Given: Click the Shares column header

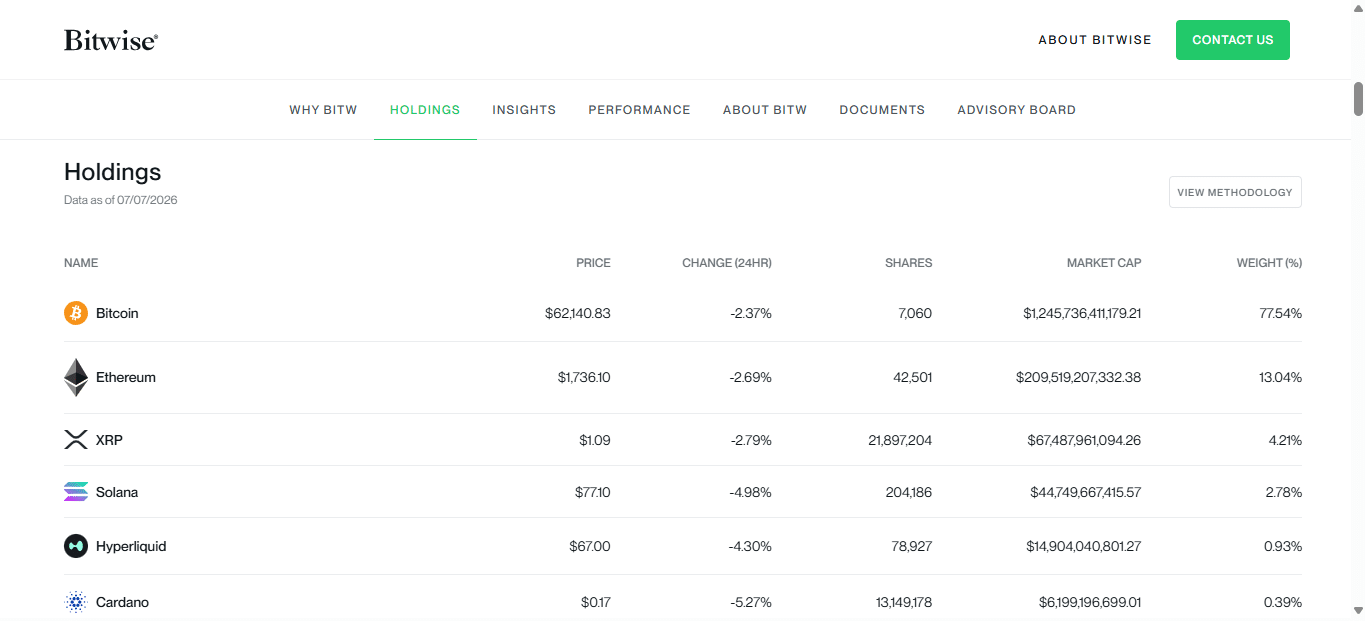Looking at the screenshot, I should (x=908, y=263).
